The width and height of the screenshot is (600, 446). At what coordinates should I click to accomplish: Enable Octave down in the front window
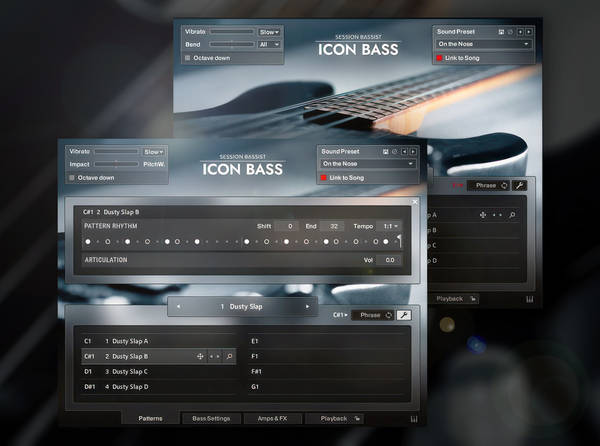pyautogui.click(x=72, y=178)
